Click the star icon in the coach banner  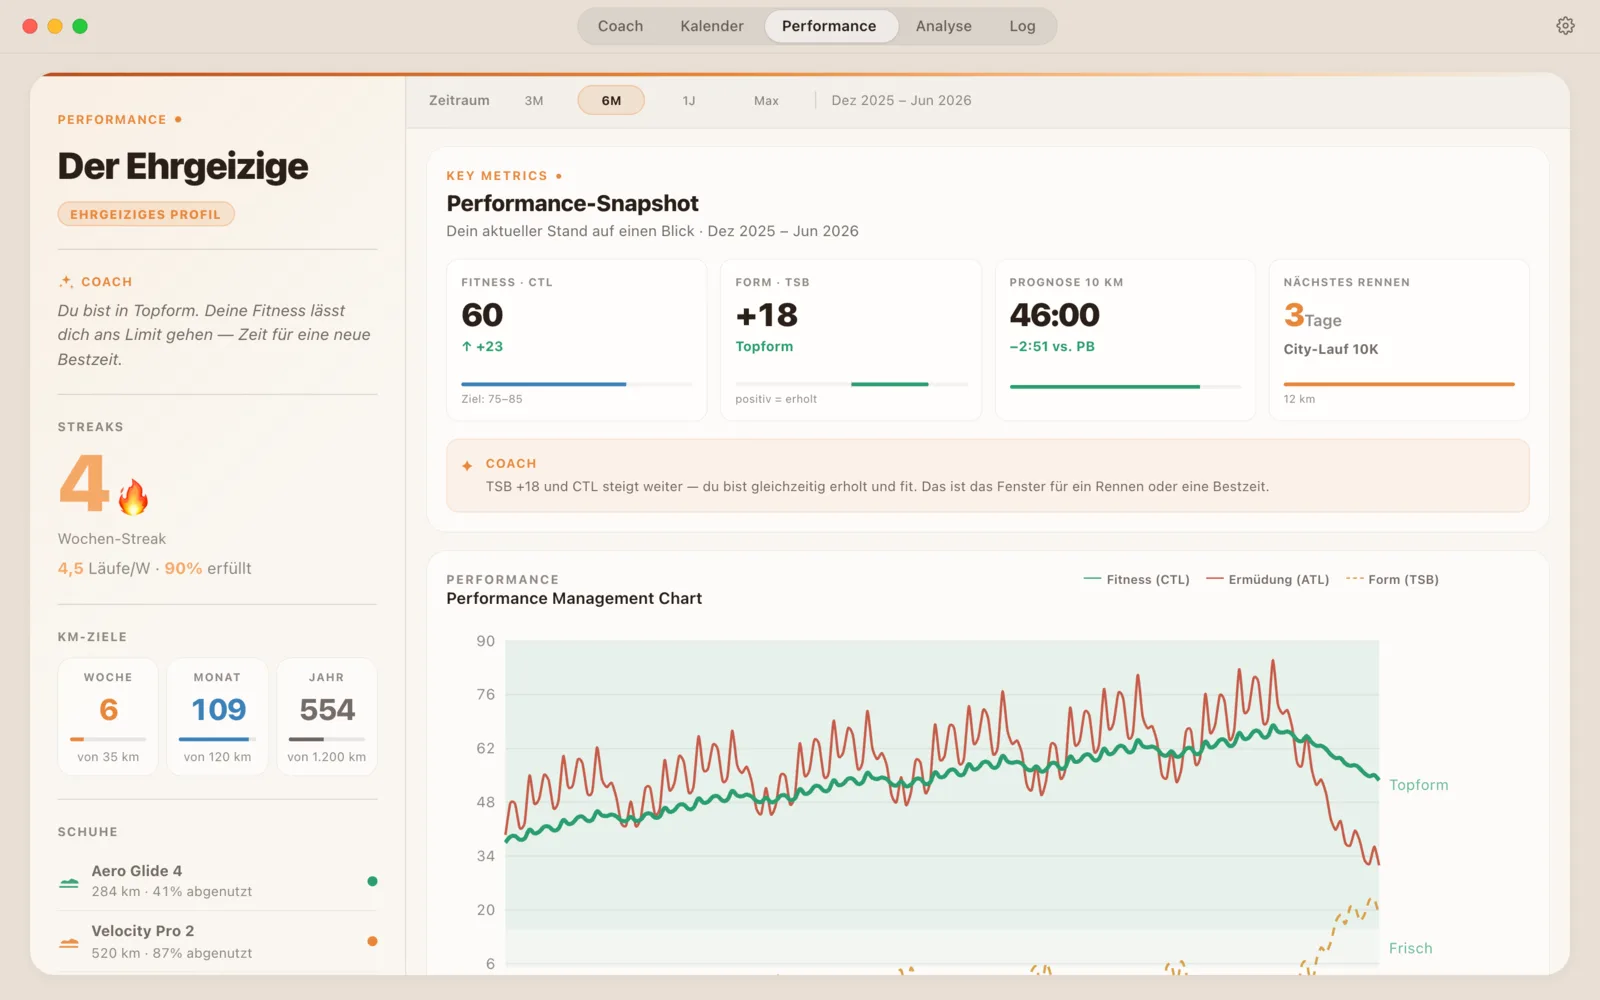tap(467, 465)
